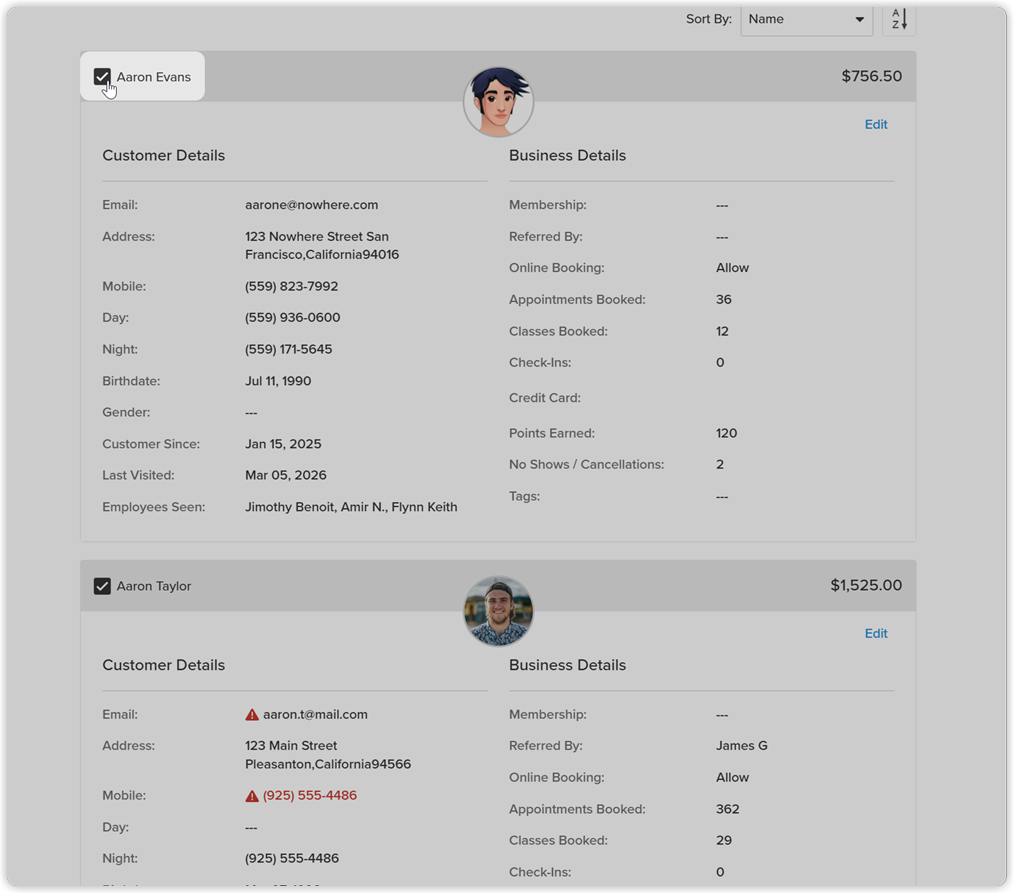This screenshot has width=1015, height=894.
Task: Open Aaron Taylor profile photo
Action: coord(498,611)
